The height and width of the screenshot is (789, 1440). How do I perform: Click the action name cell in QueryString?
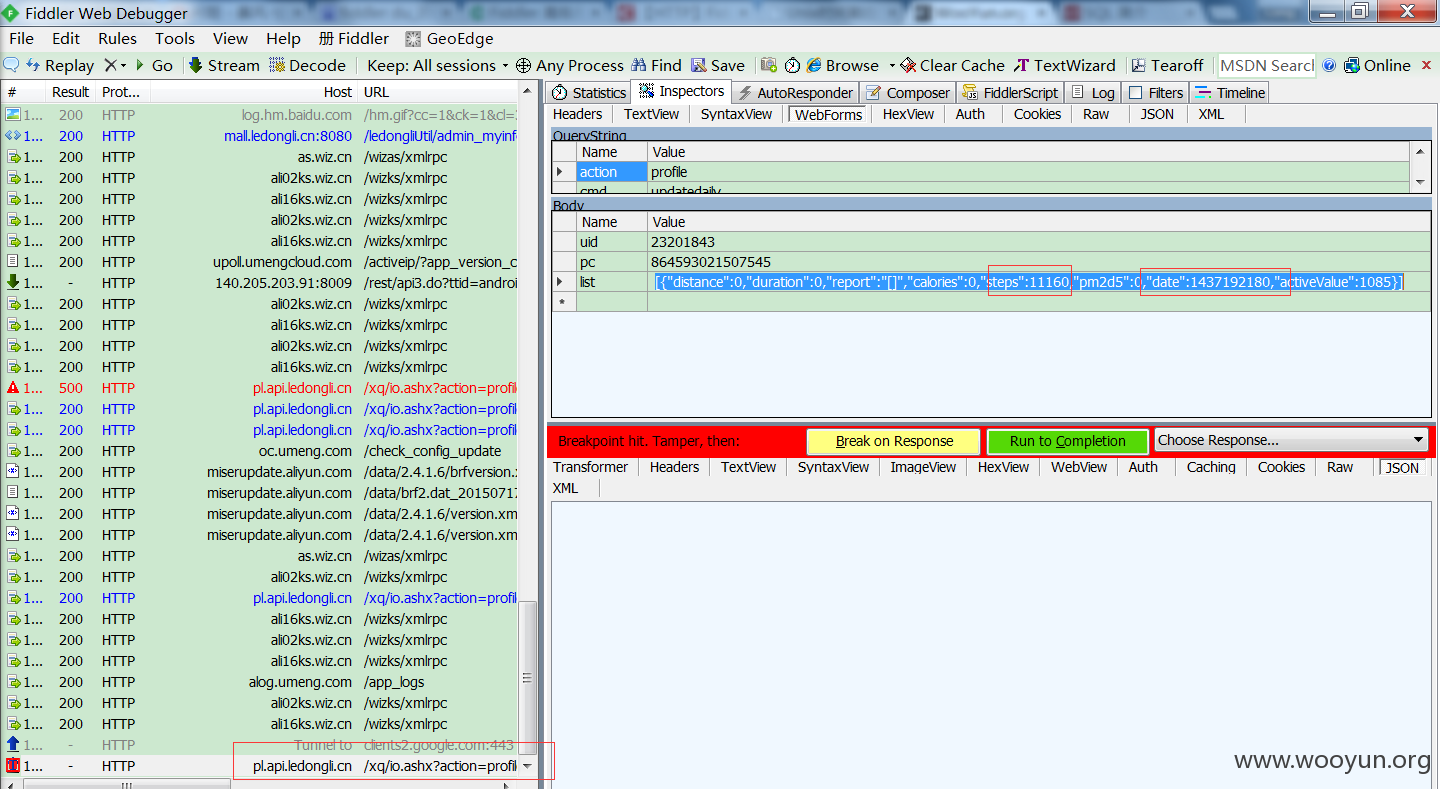pyautogui.click(x=612, y=172)
